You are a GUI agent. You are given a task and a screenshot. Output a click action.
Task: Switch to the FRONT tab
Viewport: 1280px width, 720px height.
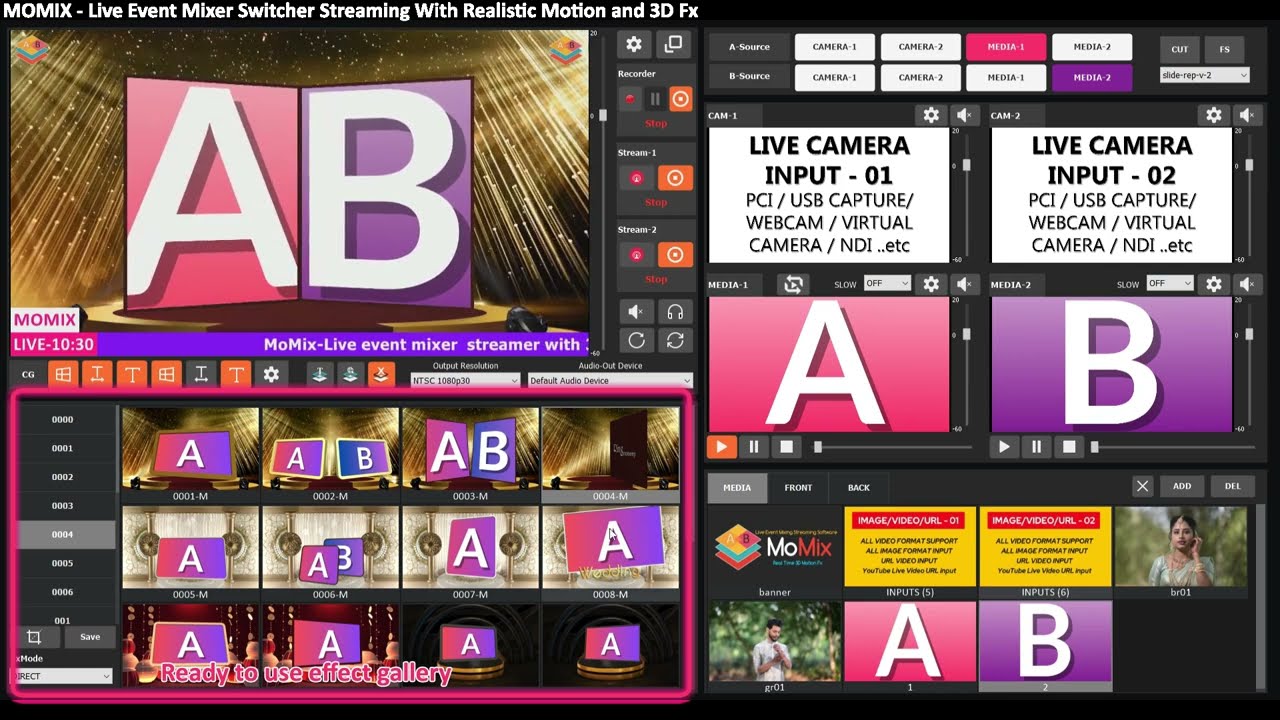coord(798,488)
